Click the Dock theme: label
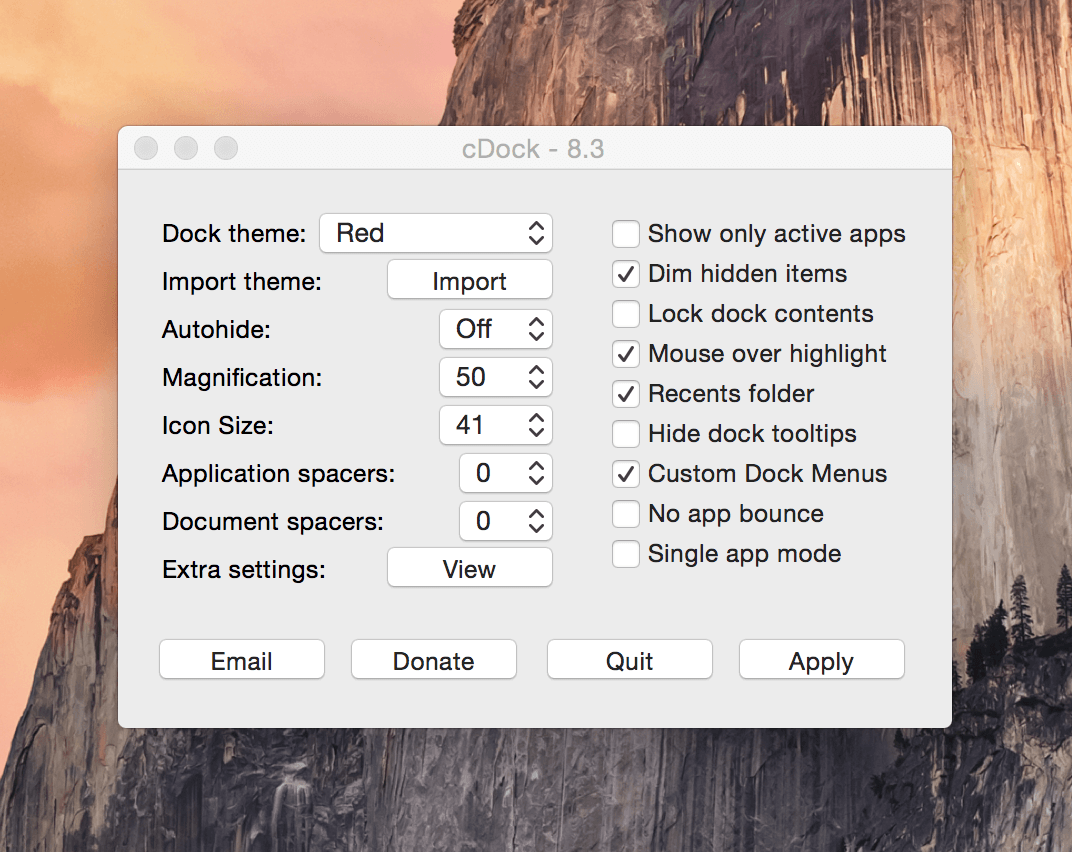The height and width of the screenshot is (852, 1072). coord(234,234)
